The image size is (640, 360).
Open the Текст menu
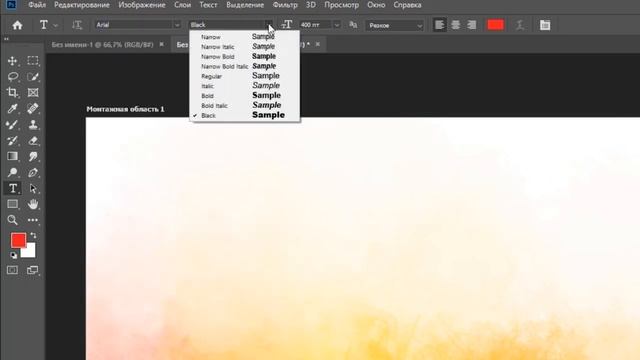point(208,5)
